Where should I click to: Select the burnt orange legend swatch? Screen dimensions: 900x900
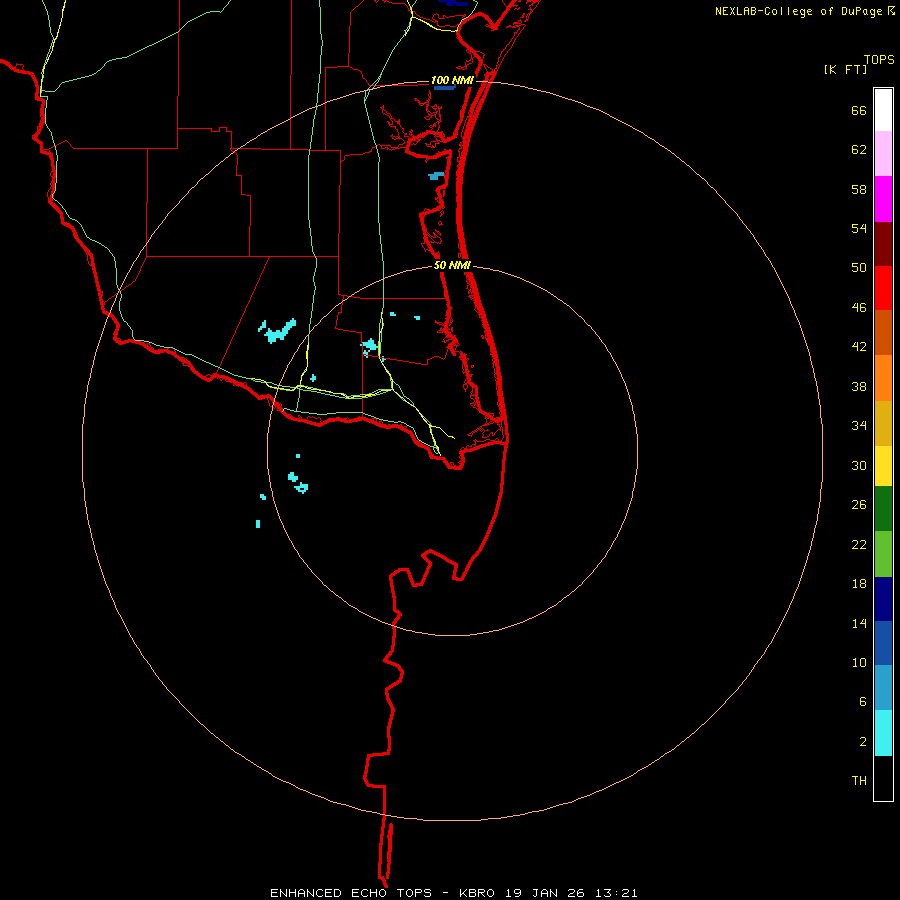click(883, 332)
